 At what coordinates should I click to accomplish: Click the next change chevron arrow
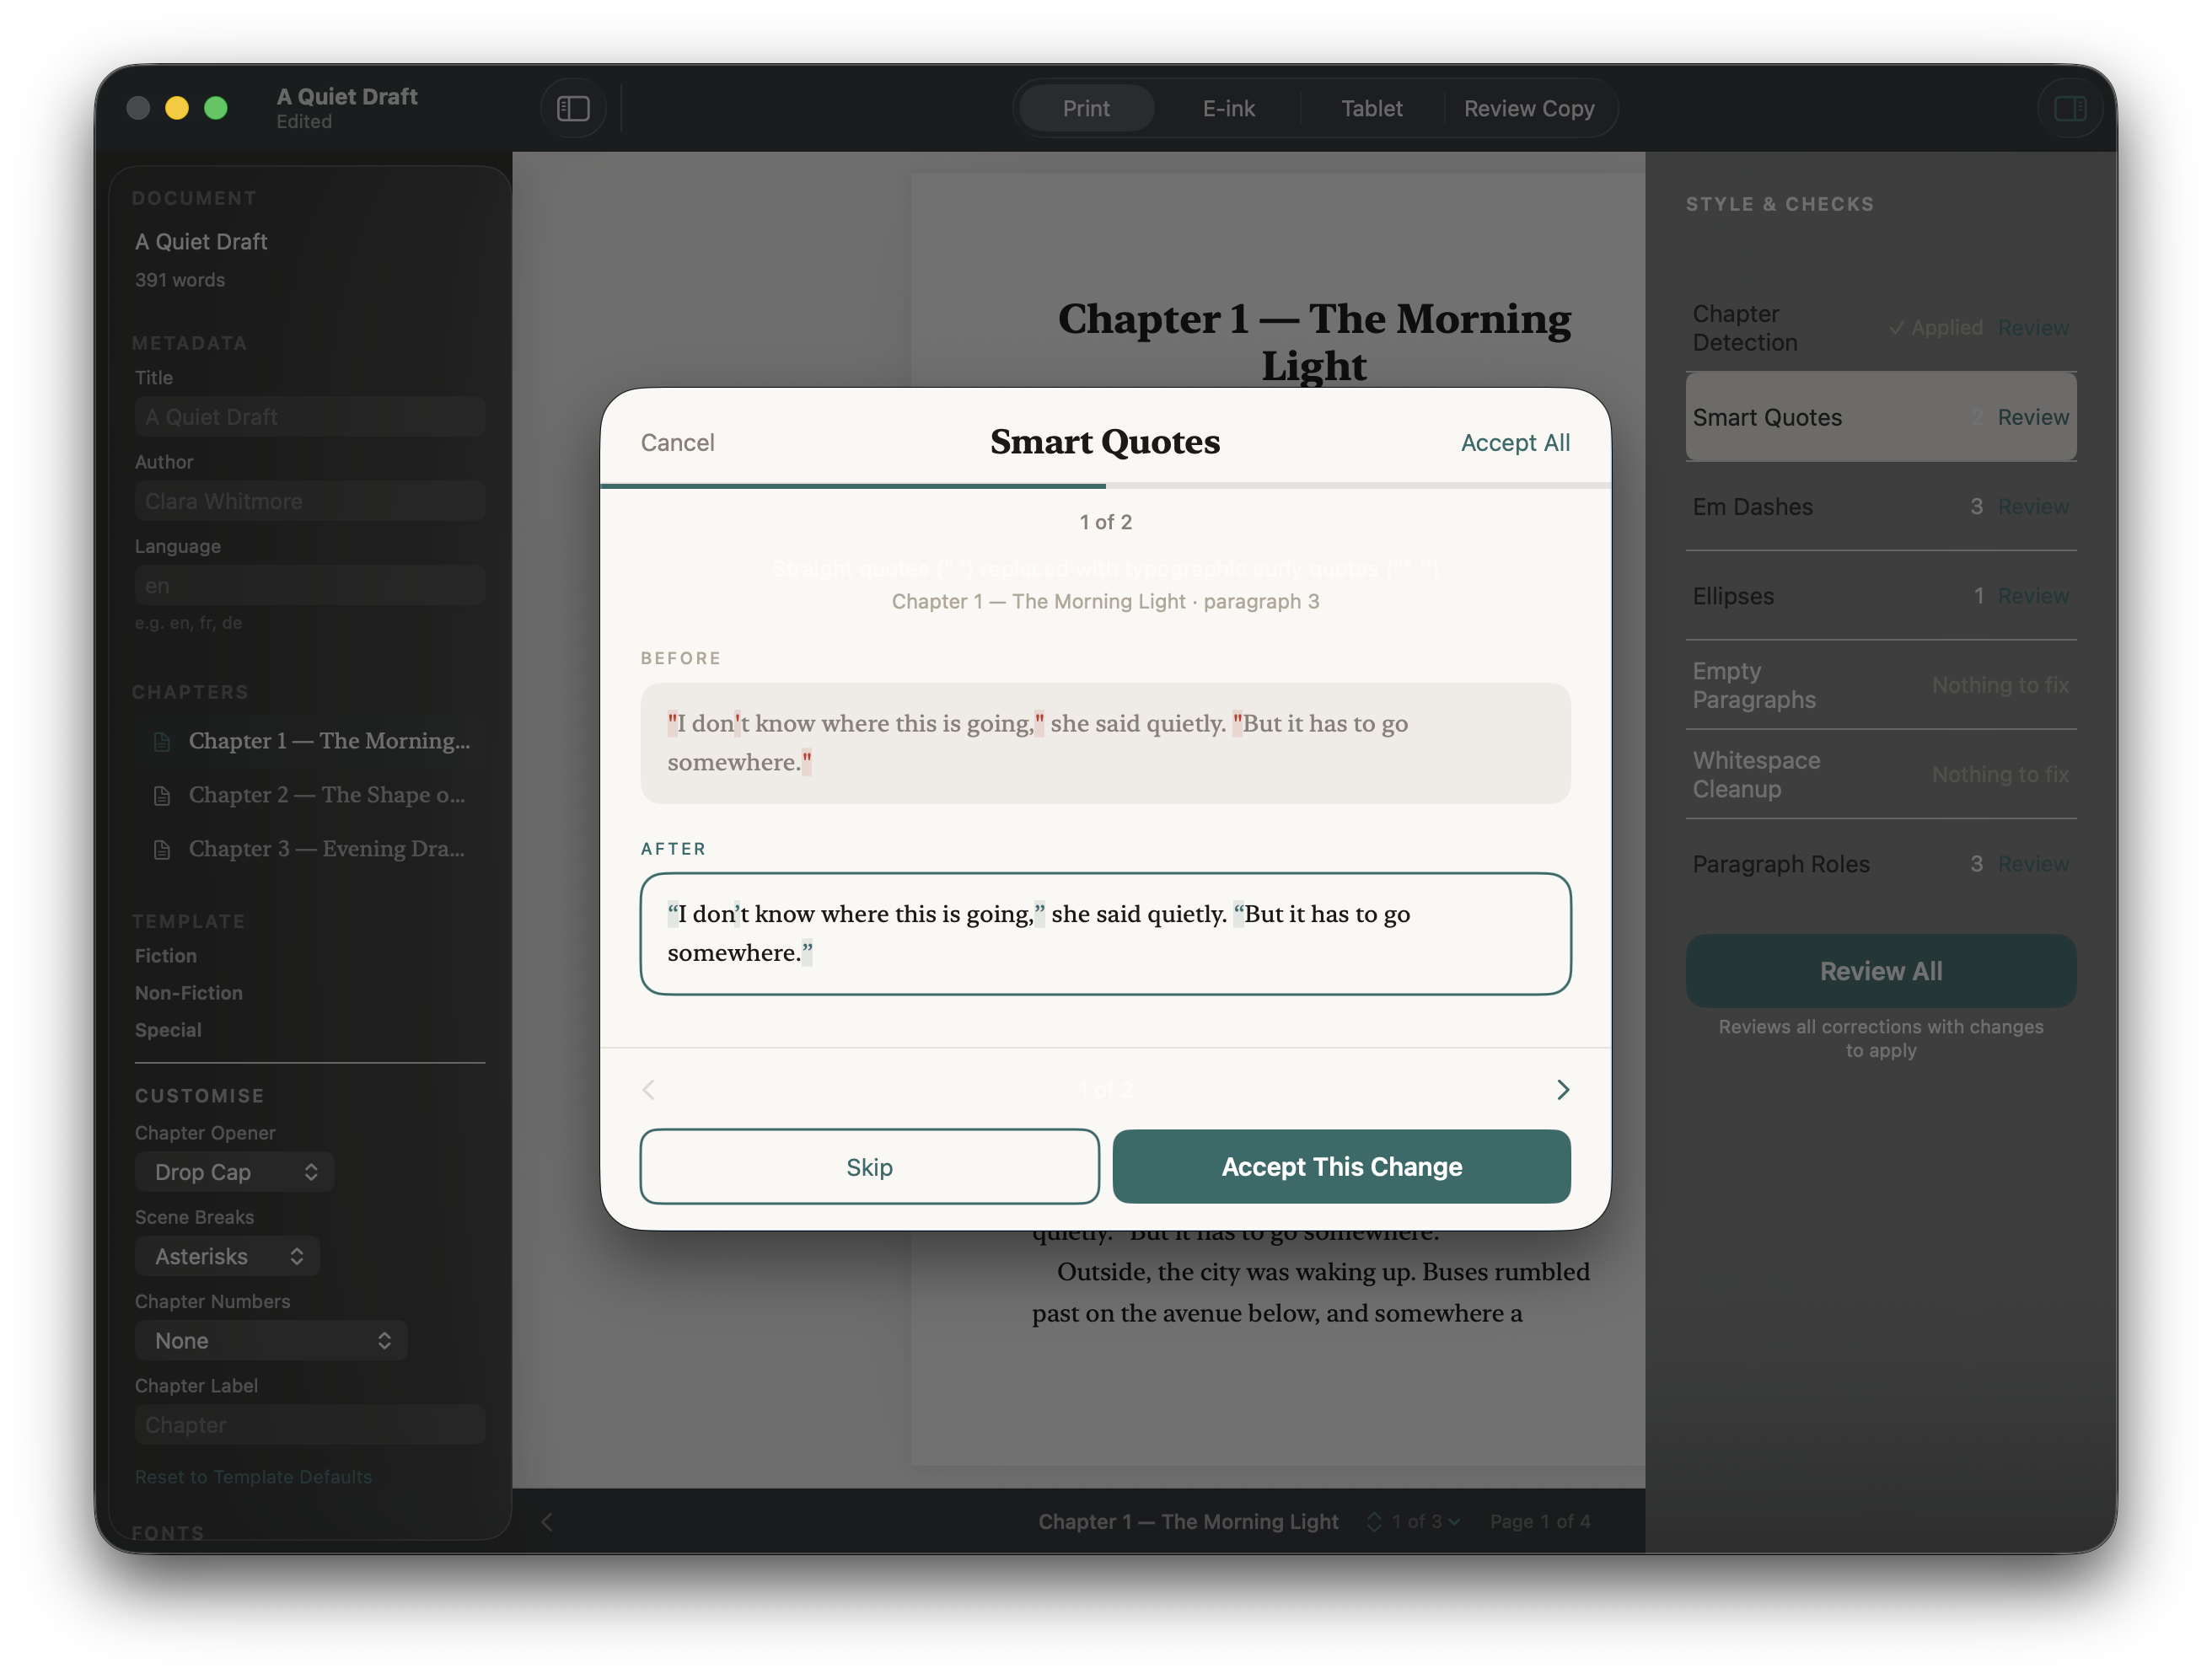[x=1562, y=1089]
